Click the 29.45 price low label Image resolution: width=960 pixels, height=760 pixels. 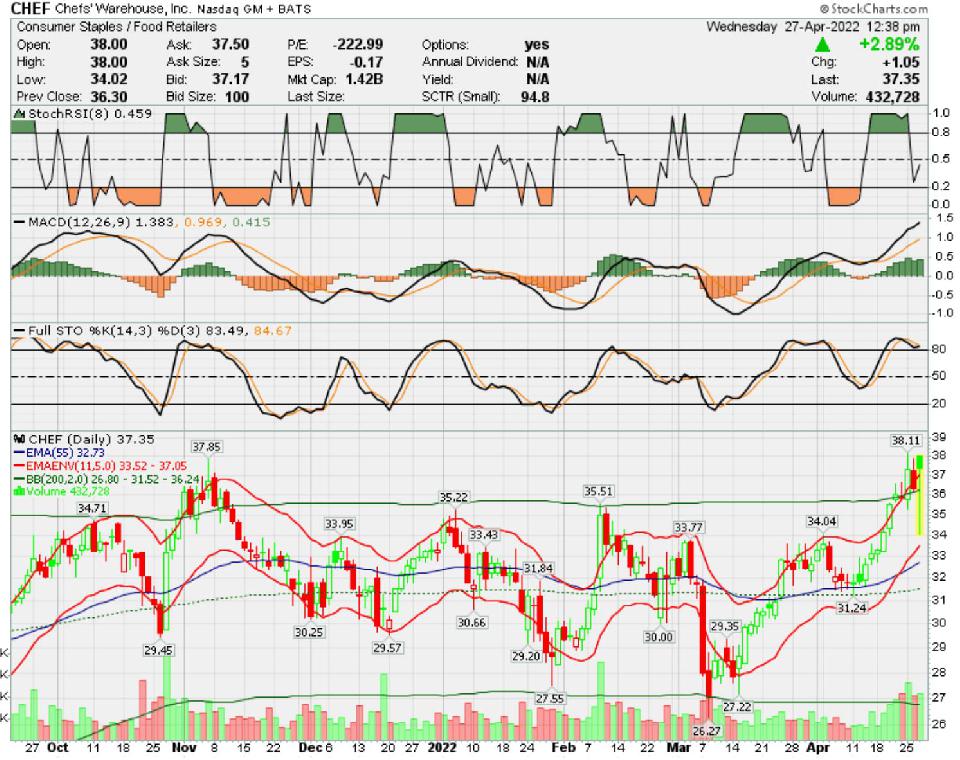(158, 650)
